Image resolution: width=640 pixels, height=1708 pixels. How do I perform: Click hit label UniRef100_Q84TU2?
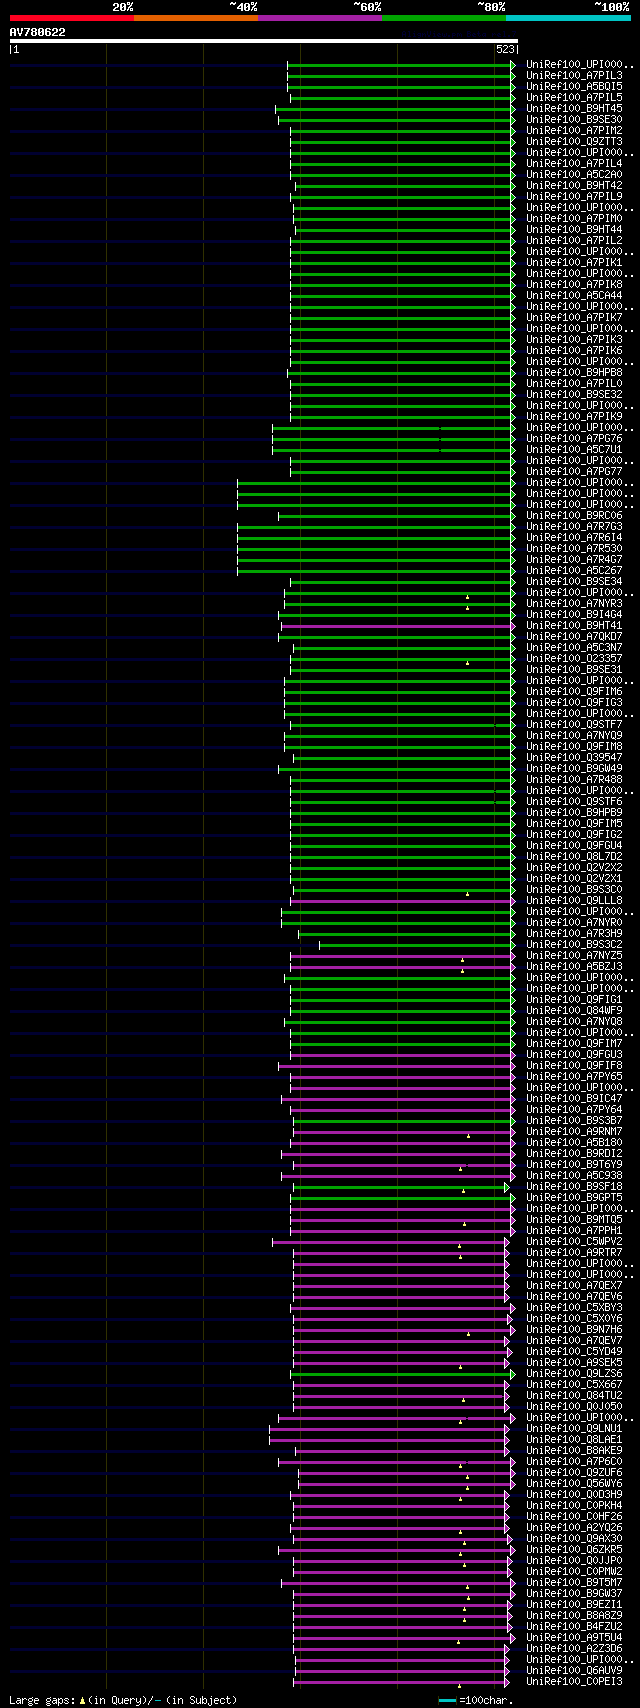(574, 1395)
